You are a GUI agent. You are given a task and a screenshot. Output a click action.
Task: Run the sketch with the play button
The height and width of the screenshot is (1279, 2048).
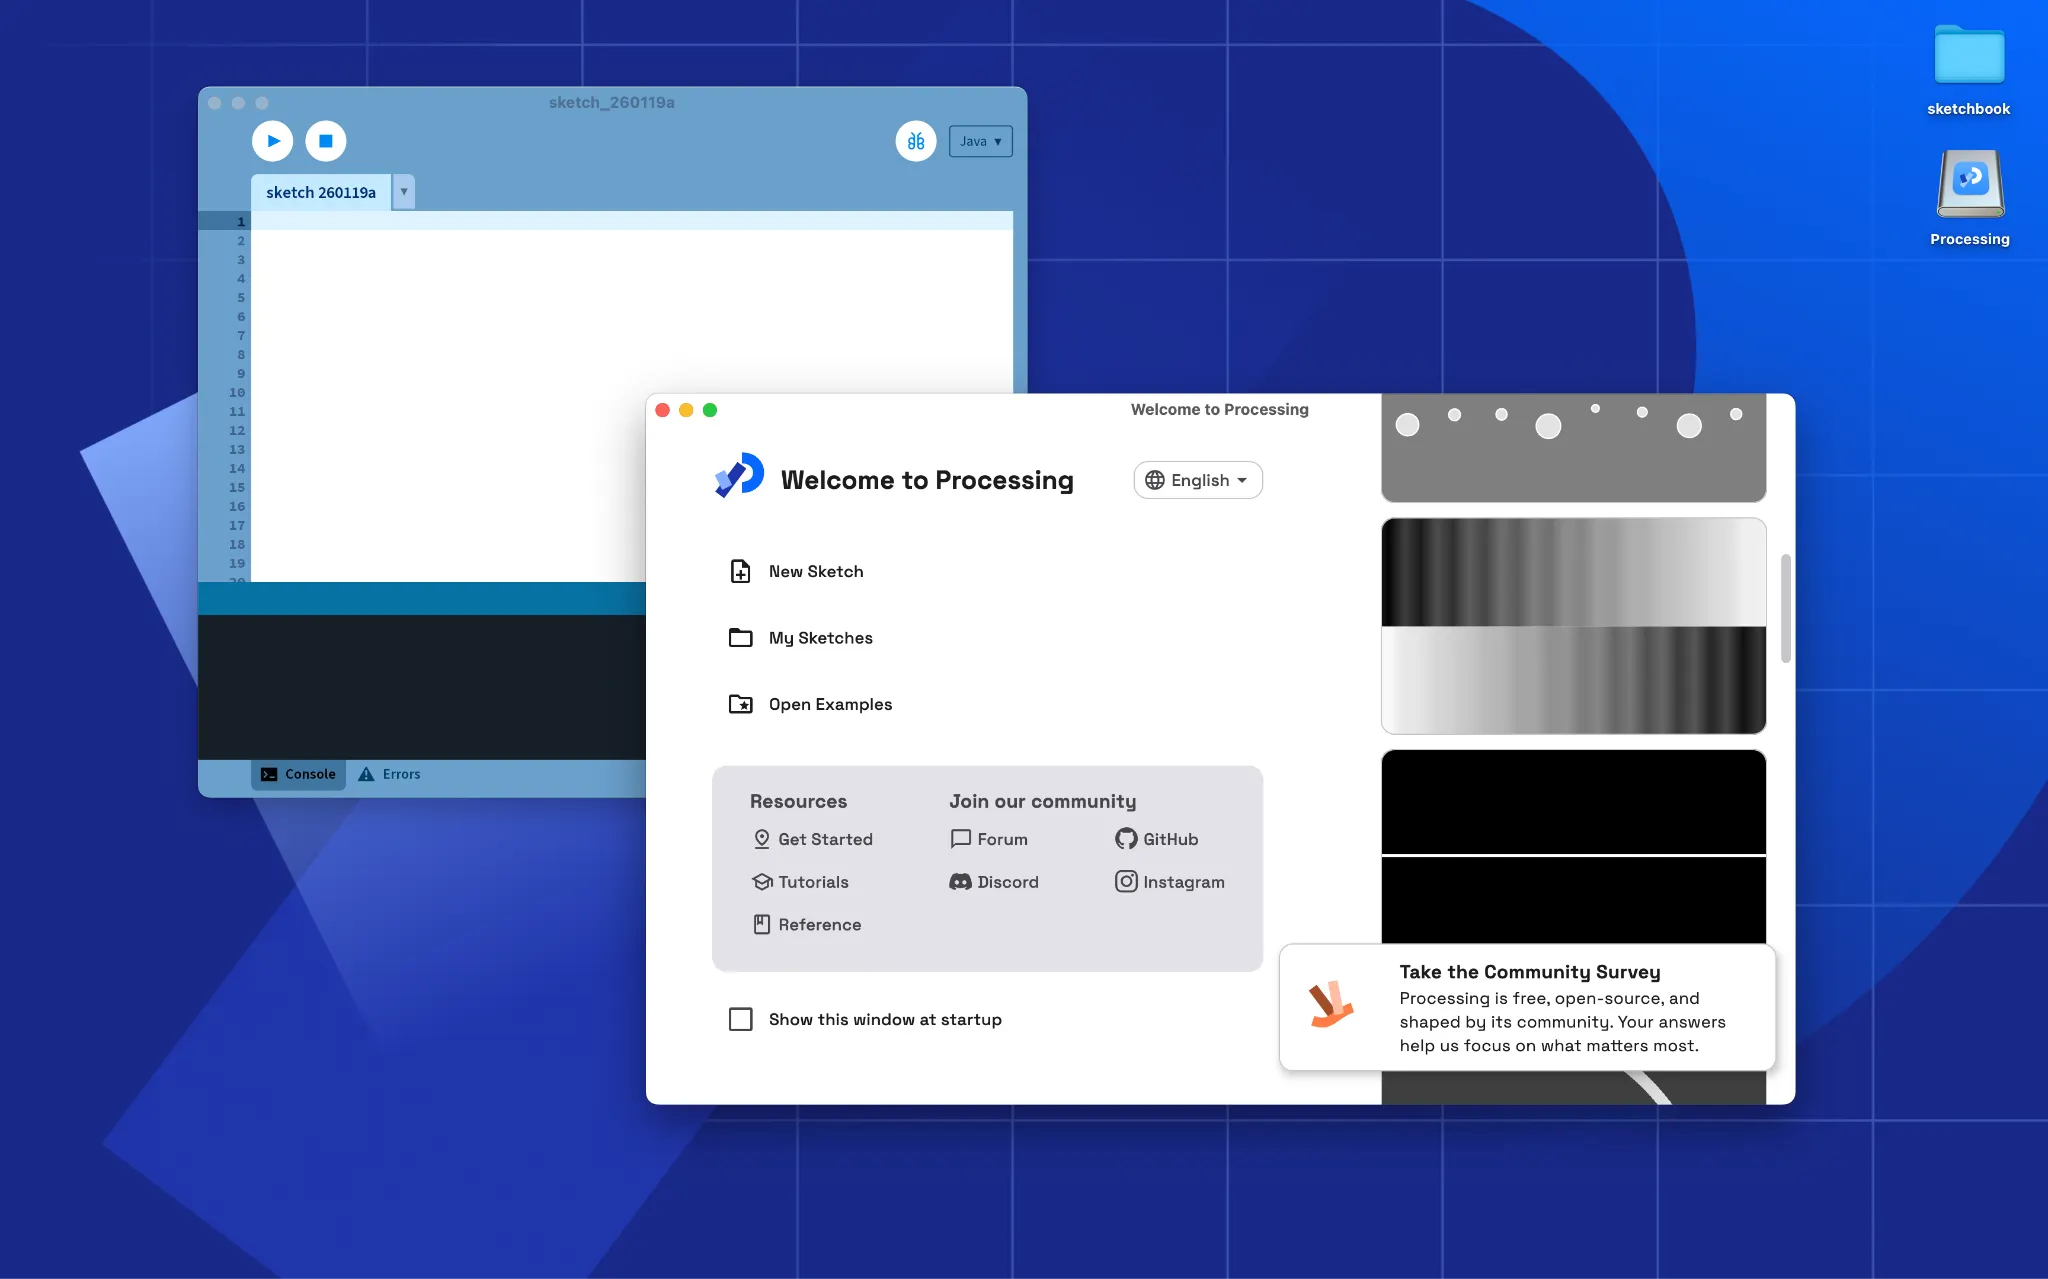coord(272,141)
